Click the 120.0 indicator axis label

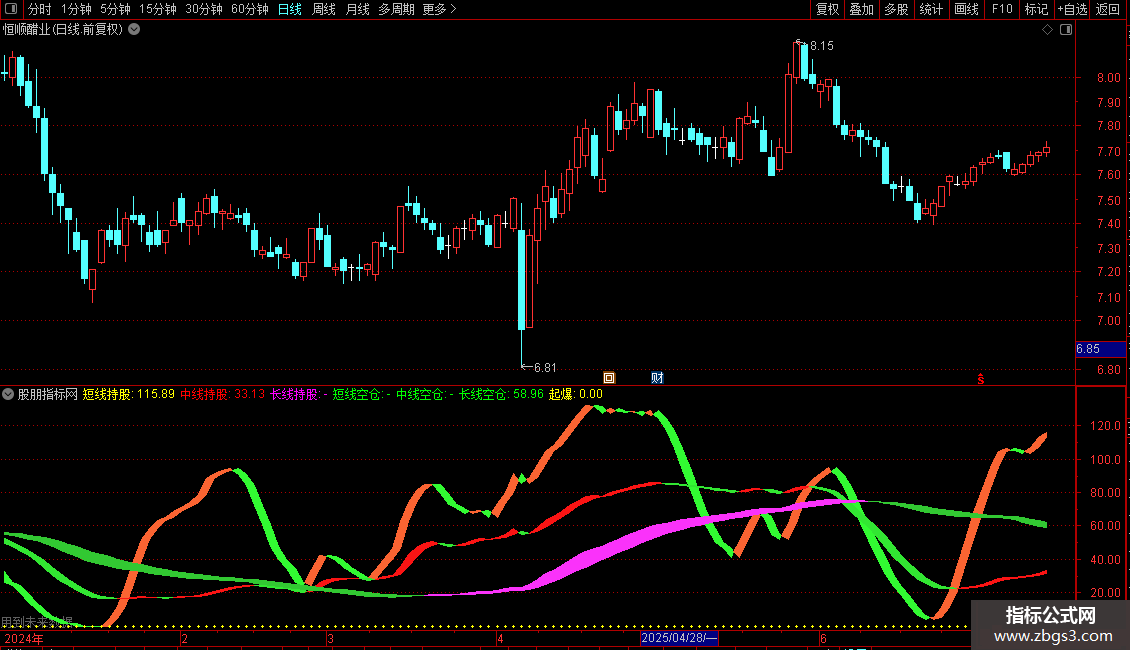pos(1105,426)
